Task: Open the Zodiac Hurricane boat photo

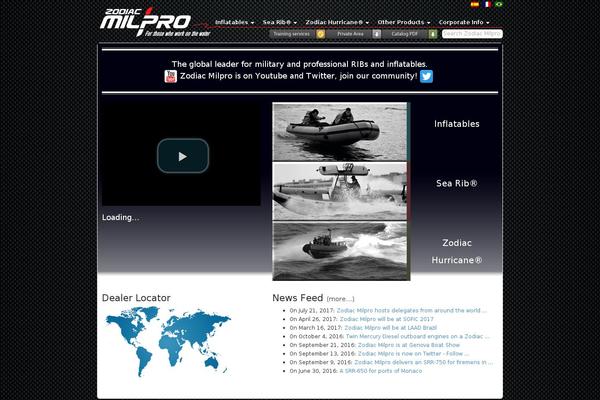Action: point(340,251)
